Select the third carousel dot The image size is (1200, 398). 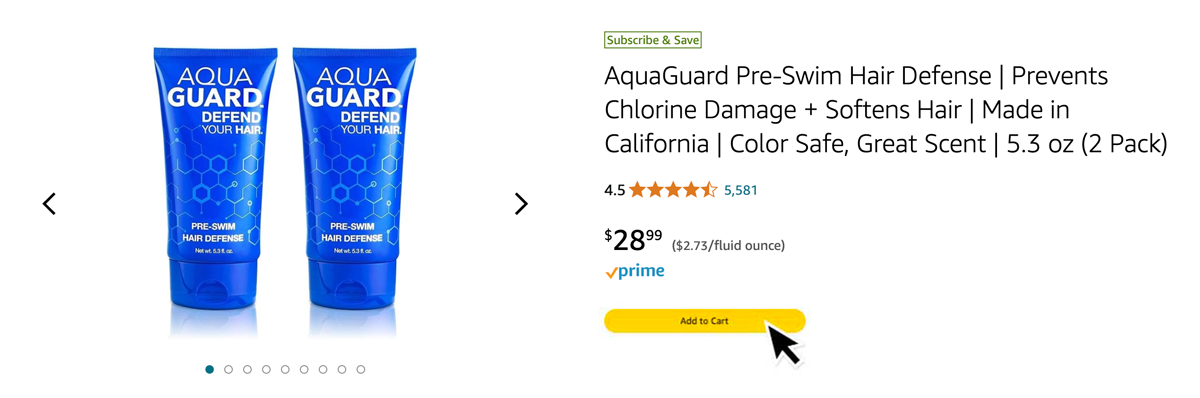[x=247, y=369]
